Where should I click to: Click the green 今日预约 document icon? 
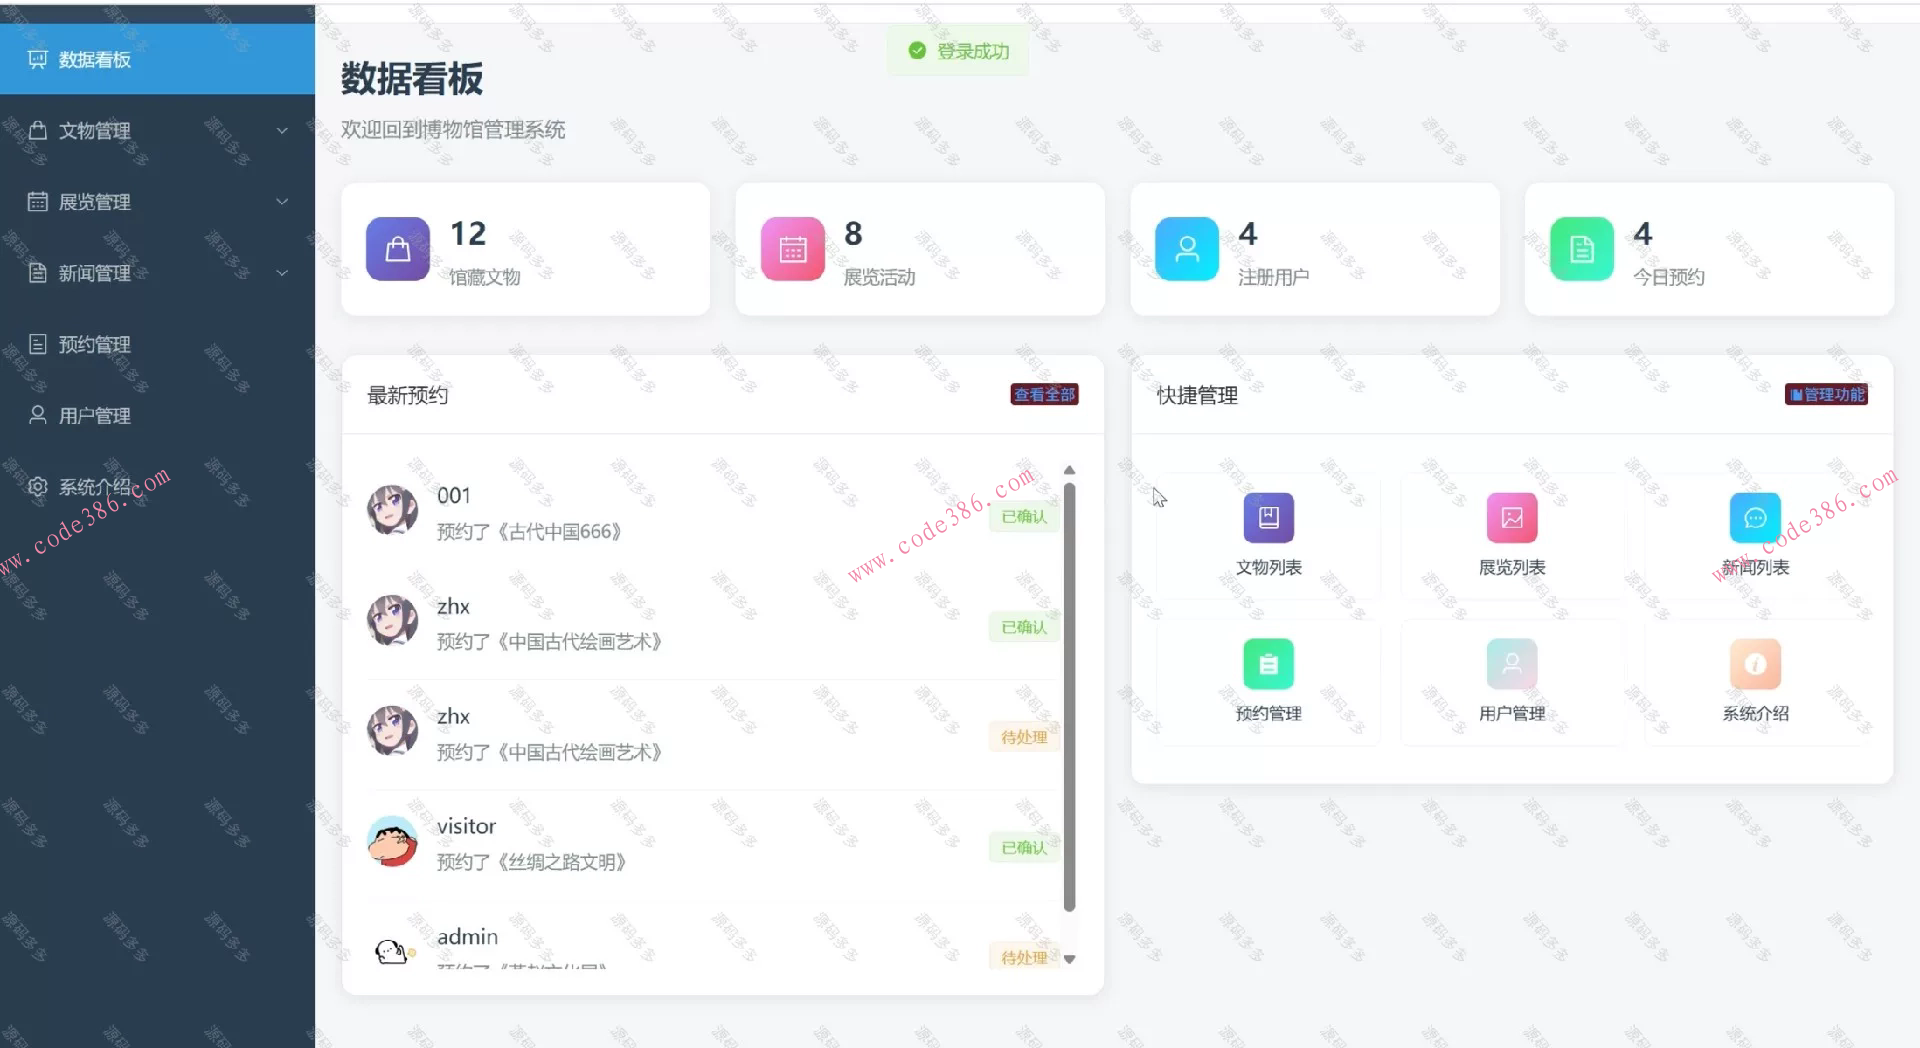1582,249
